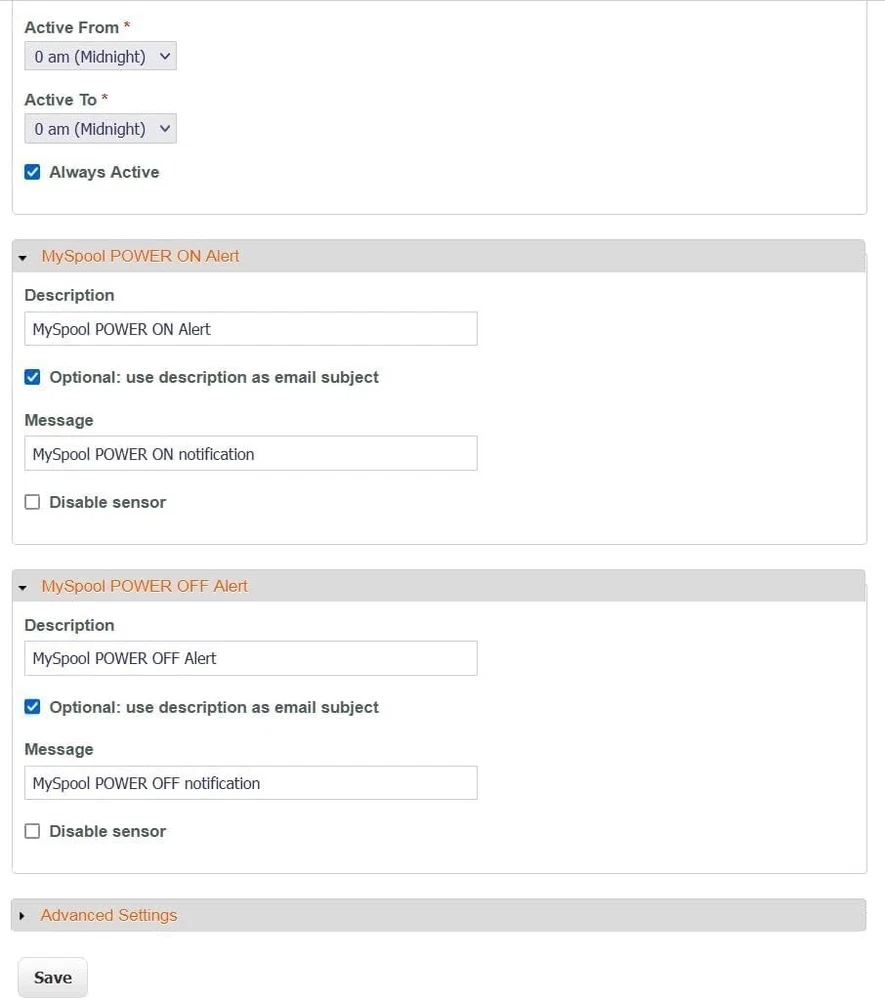
Task: Click the POWER OFF Description text field
Action: [250, 658]
